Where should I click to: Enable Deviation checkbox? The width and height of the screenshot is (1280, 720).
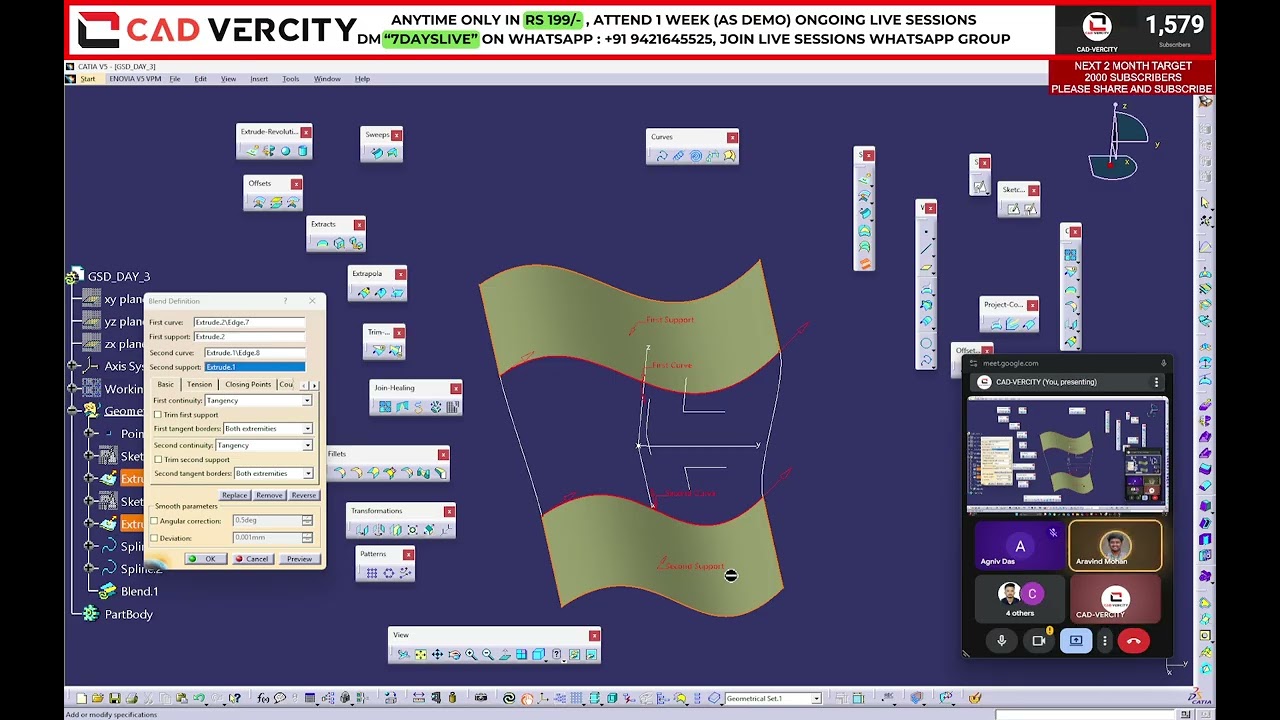155,538
